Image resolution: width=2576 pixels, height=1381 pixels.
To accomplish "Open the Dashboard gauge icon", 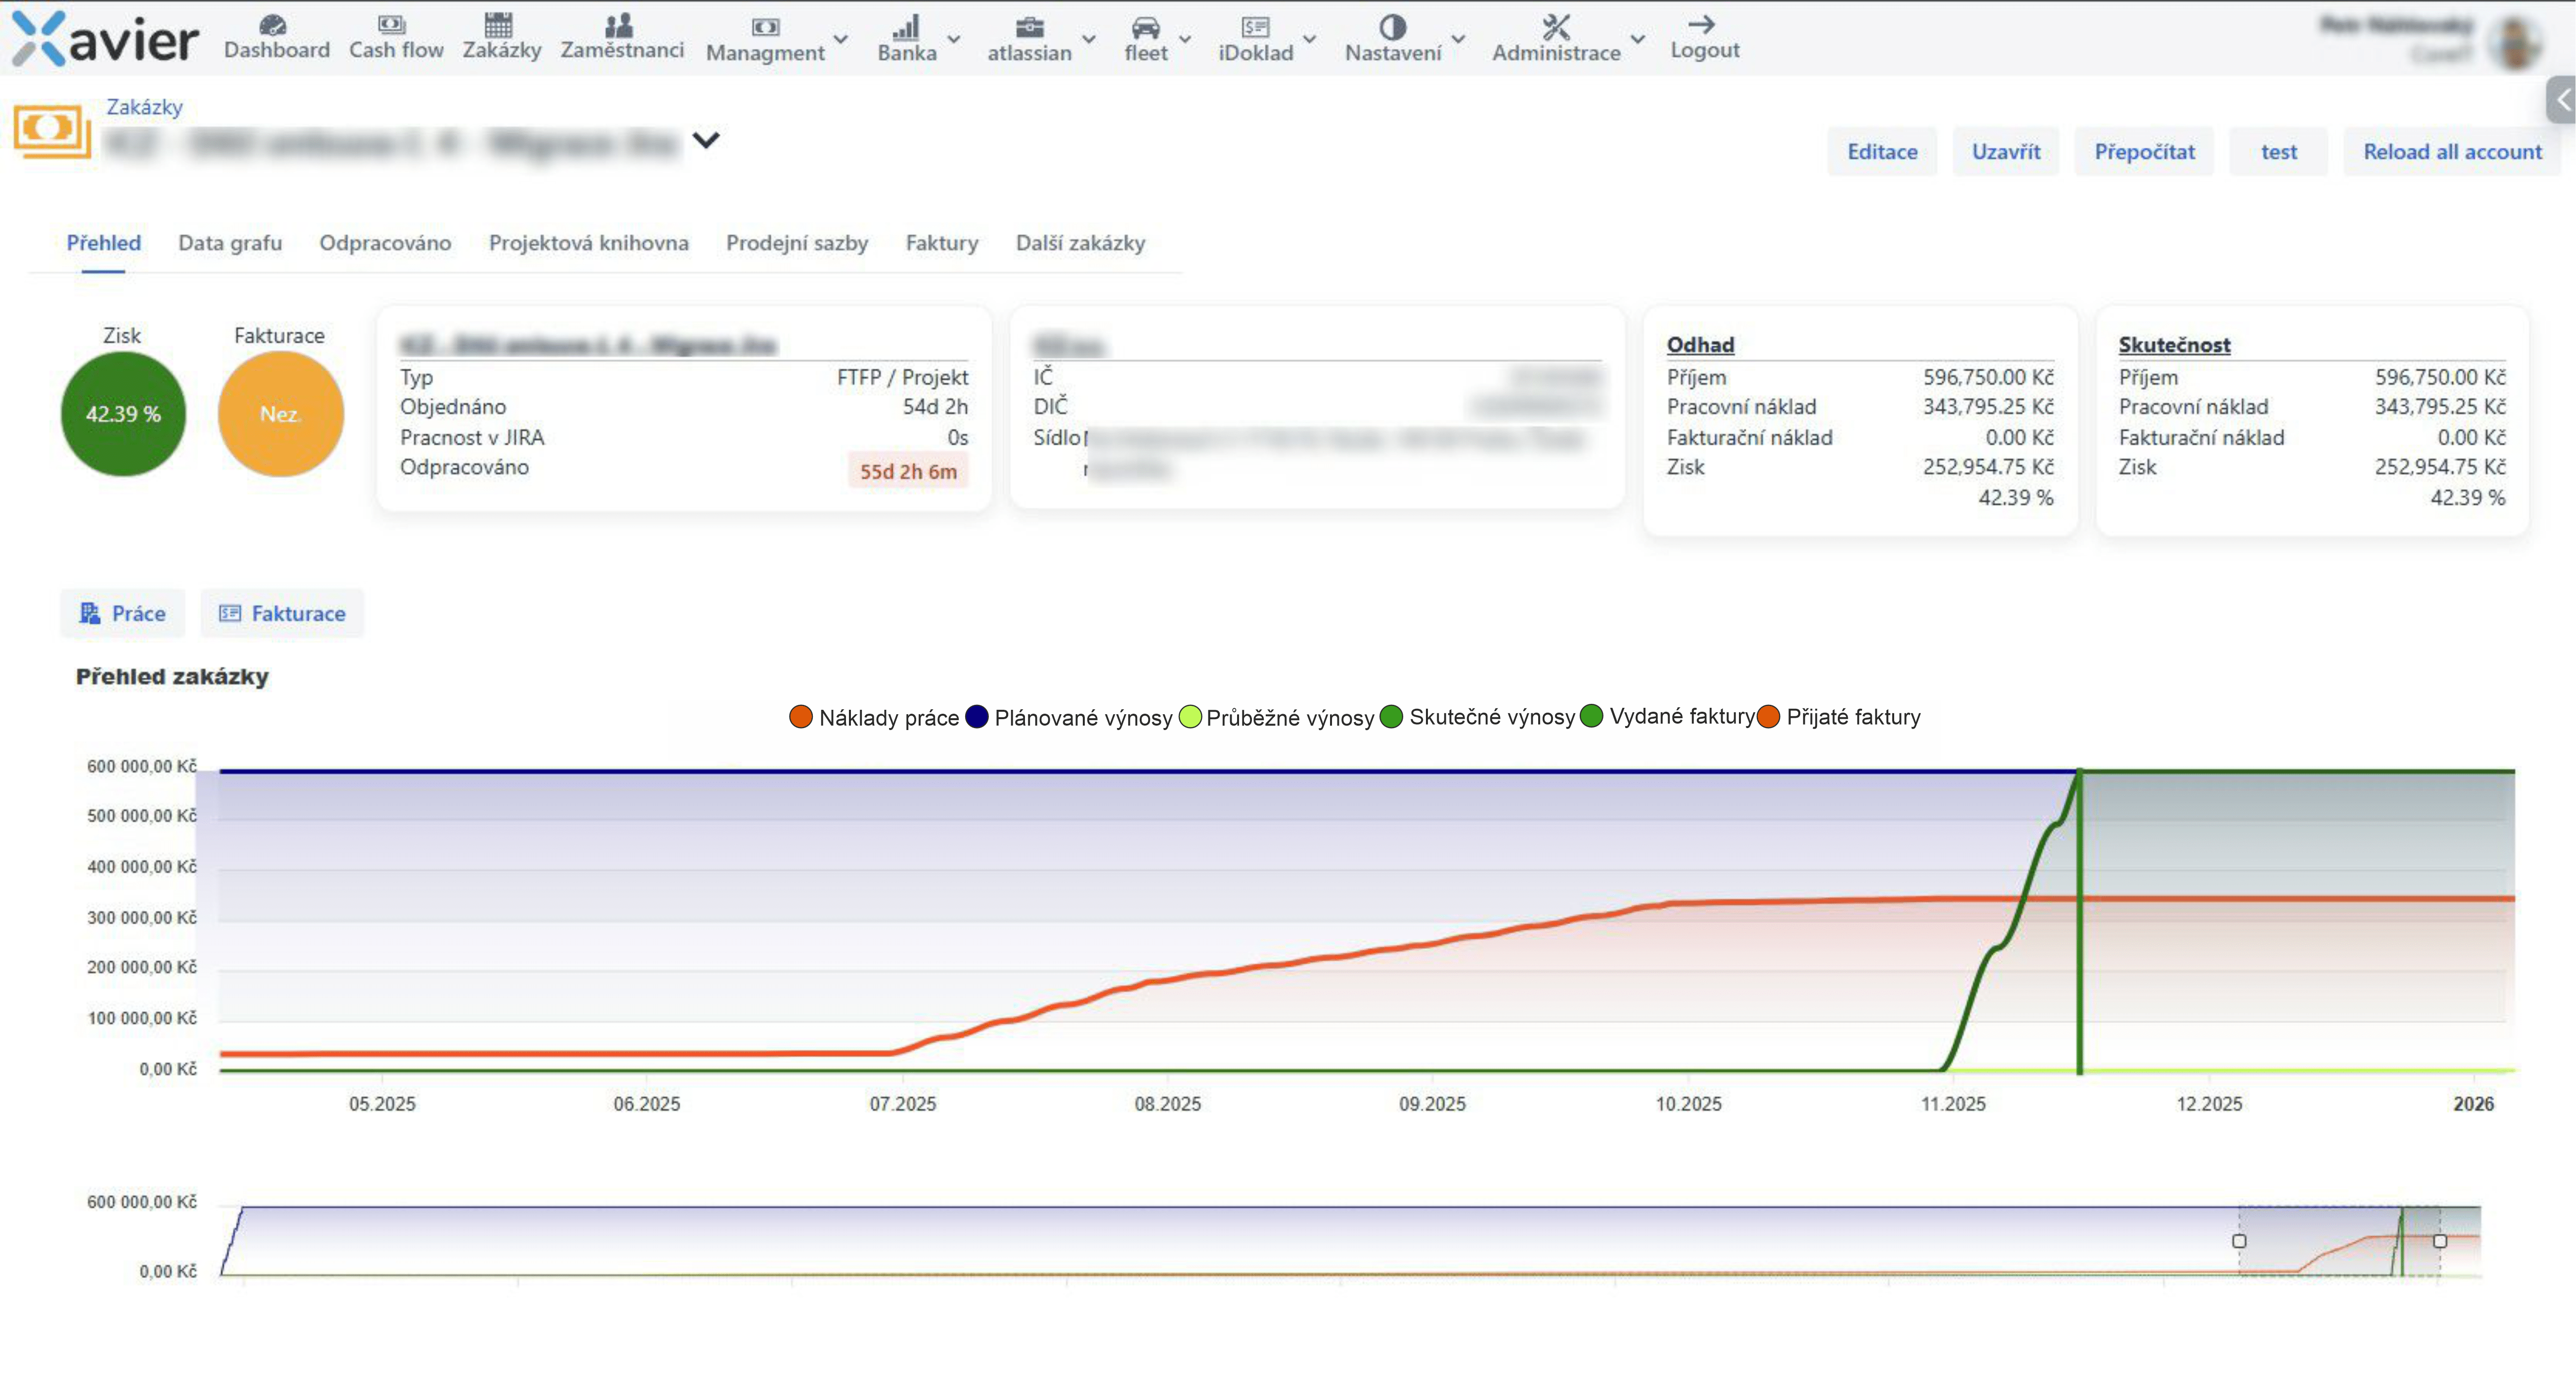I will coord(272,24).
